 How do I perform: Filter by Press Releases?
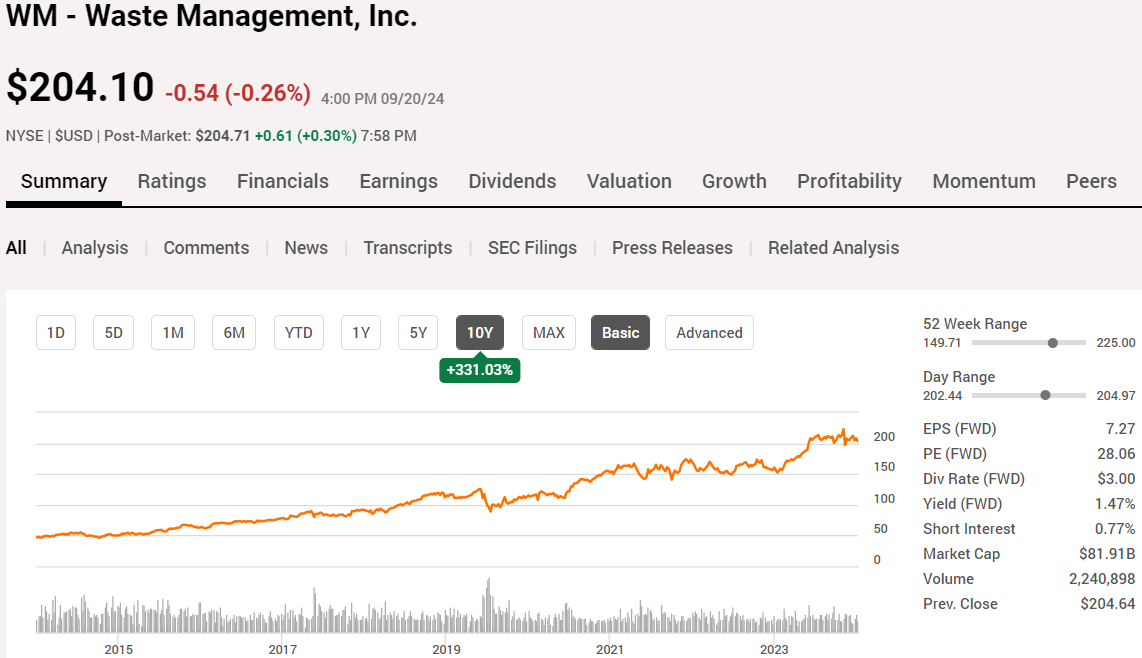coord(672,248)
